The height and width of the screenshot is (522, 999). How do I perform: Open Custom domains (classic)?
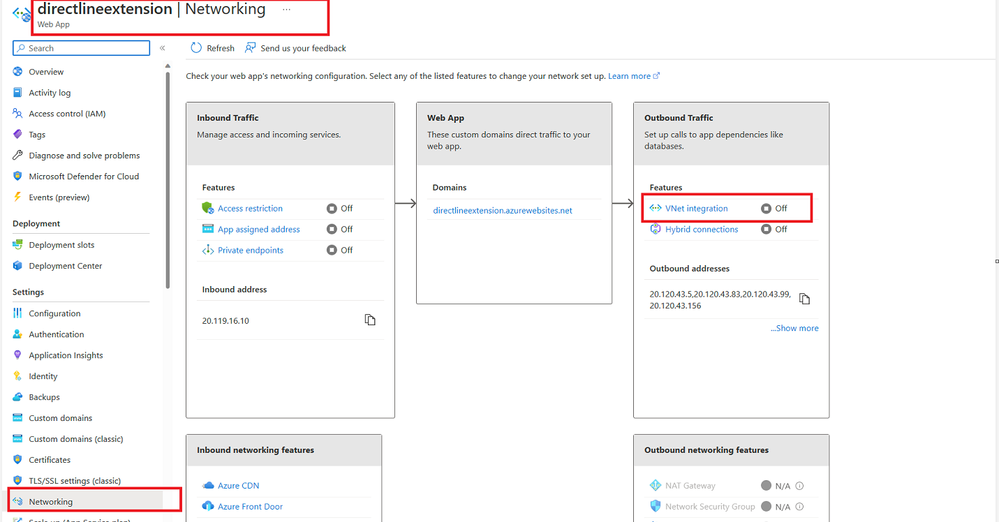pos(76,439)
